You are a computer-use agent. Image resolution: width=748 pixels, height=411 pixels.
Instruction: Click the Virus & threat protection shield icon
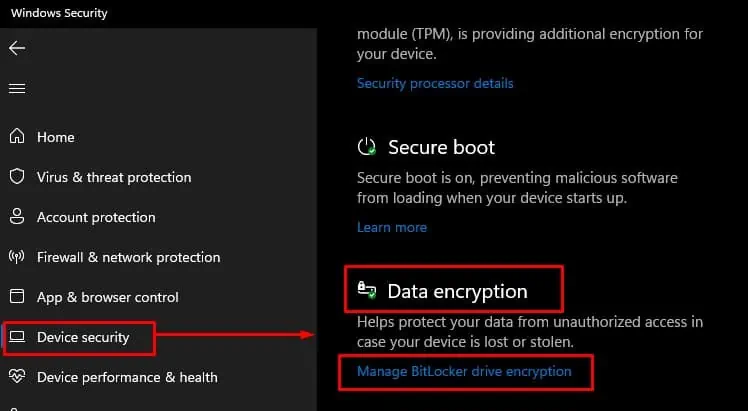(x=17, y=177)
